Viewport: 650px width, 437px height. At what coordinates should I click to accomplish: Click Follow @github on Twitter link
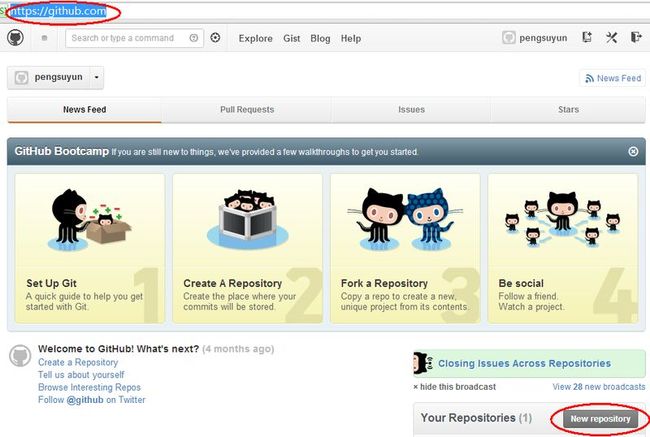(92, 400)
